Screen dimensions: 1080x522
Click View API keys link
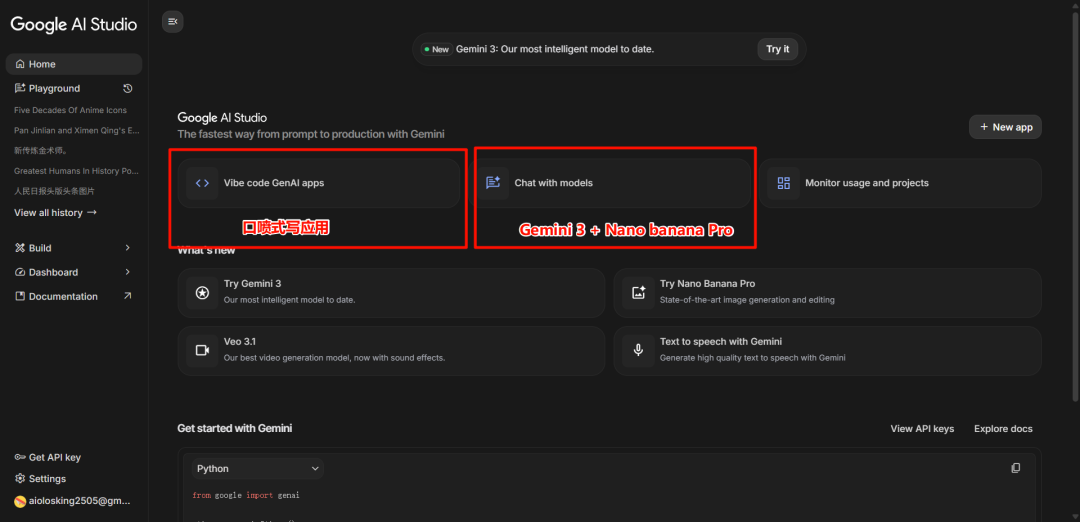(x=922, y=428)
